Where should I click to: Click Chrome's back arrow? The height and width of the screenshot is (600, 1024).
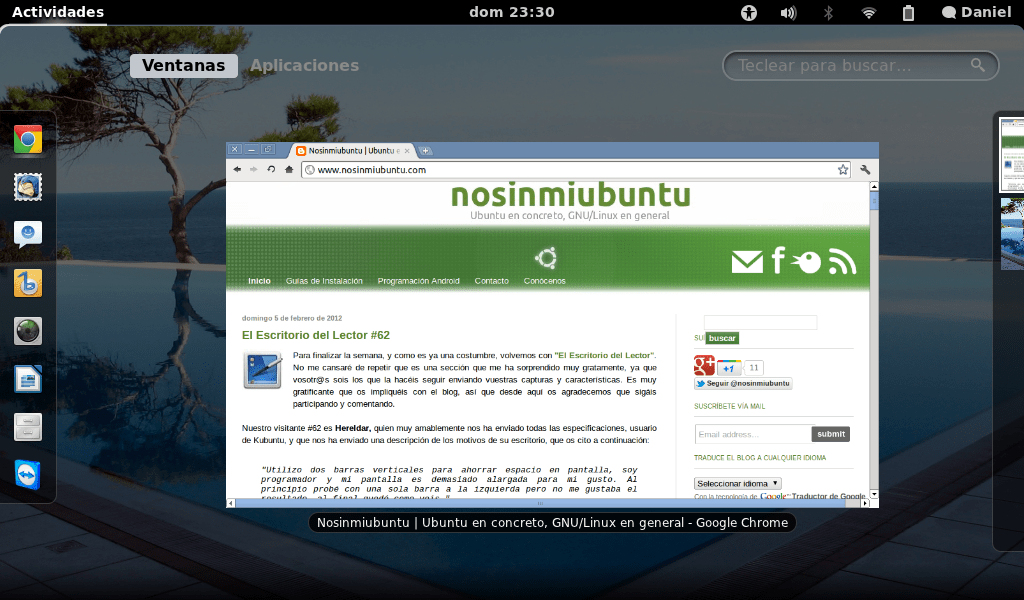237,170
